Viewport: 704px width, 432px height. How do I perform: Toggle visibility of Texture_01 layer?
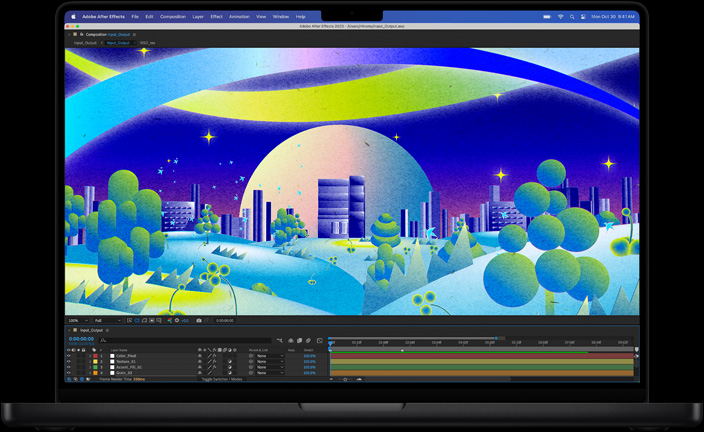[x=69, y=362]
